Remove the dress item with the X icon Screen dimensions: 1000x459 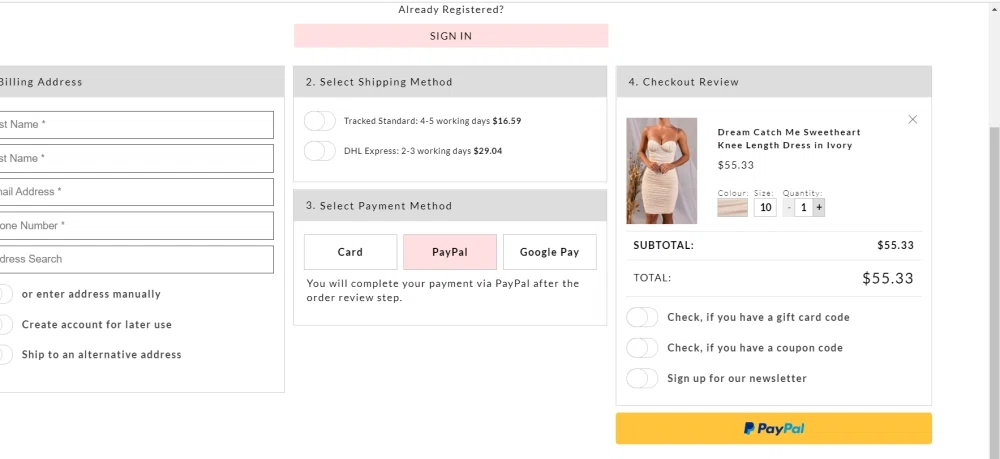click(x=912, y=120)
